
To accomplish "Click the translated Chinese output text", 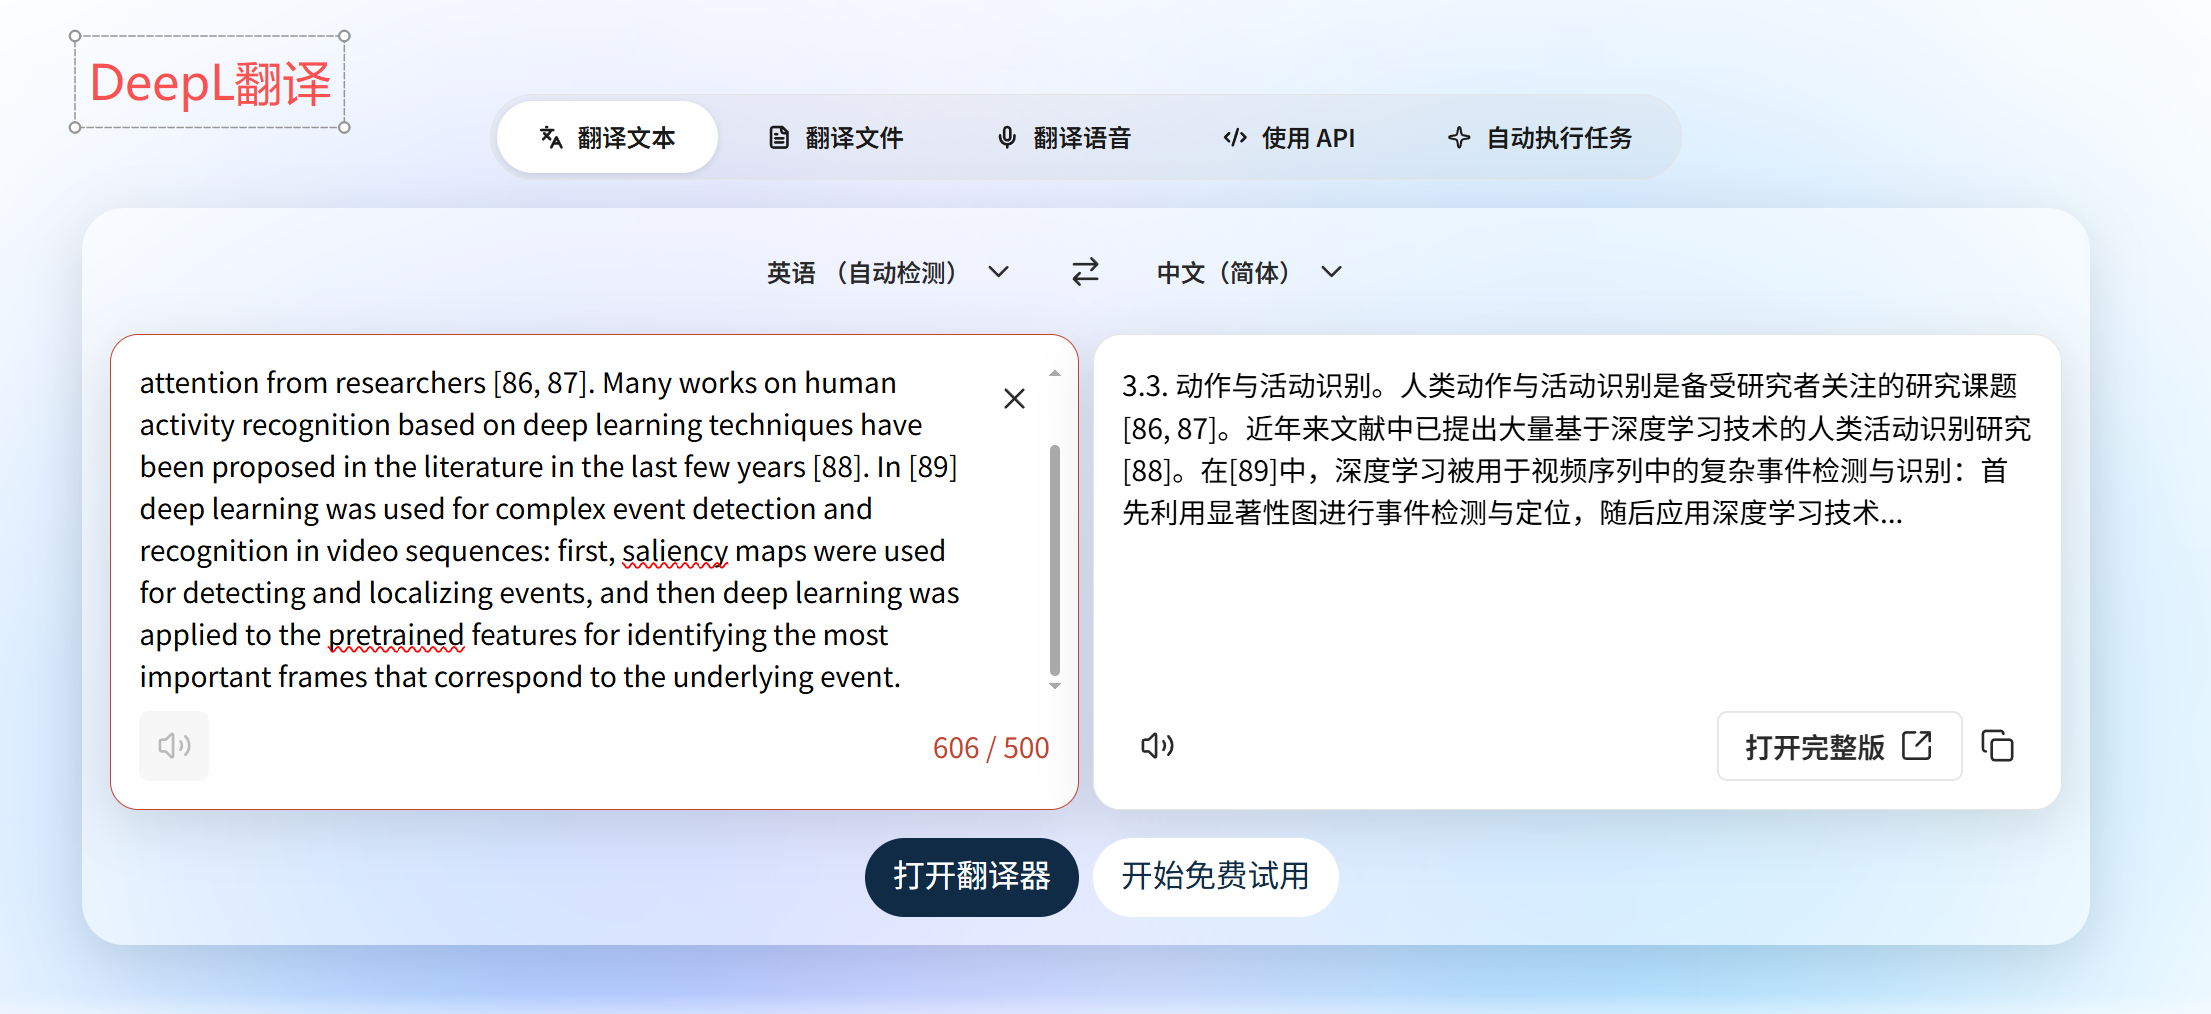I will coord(1576,449).
